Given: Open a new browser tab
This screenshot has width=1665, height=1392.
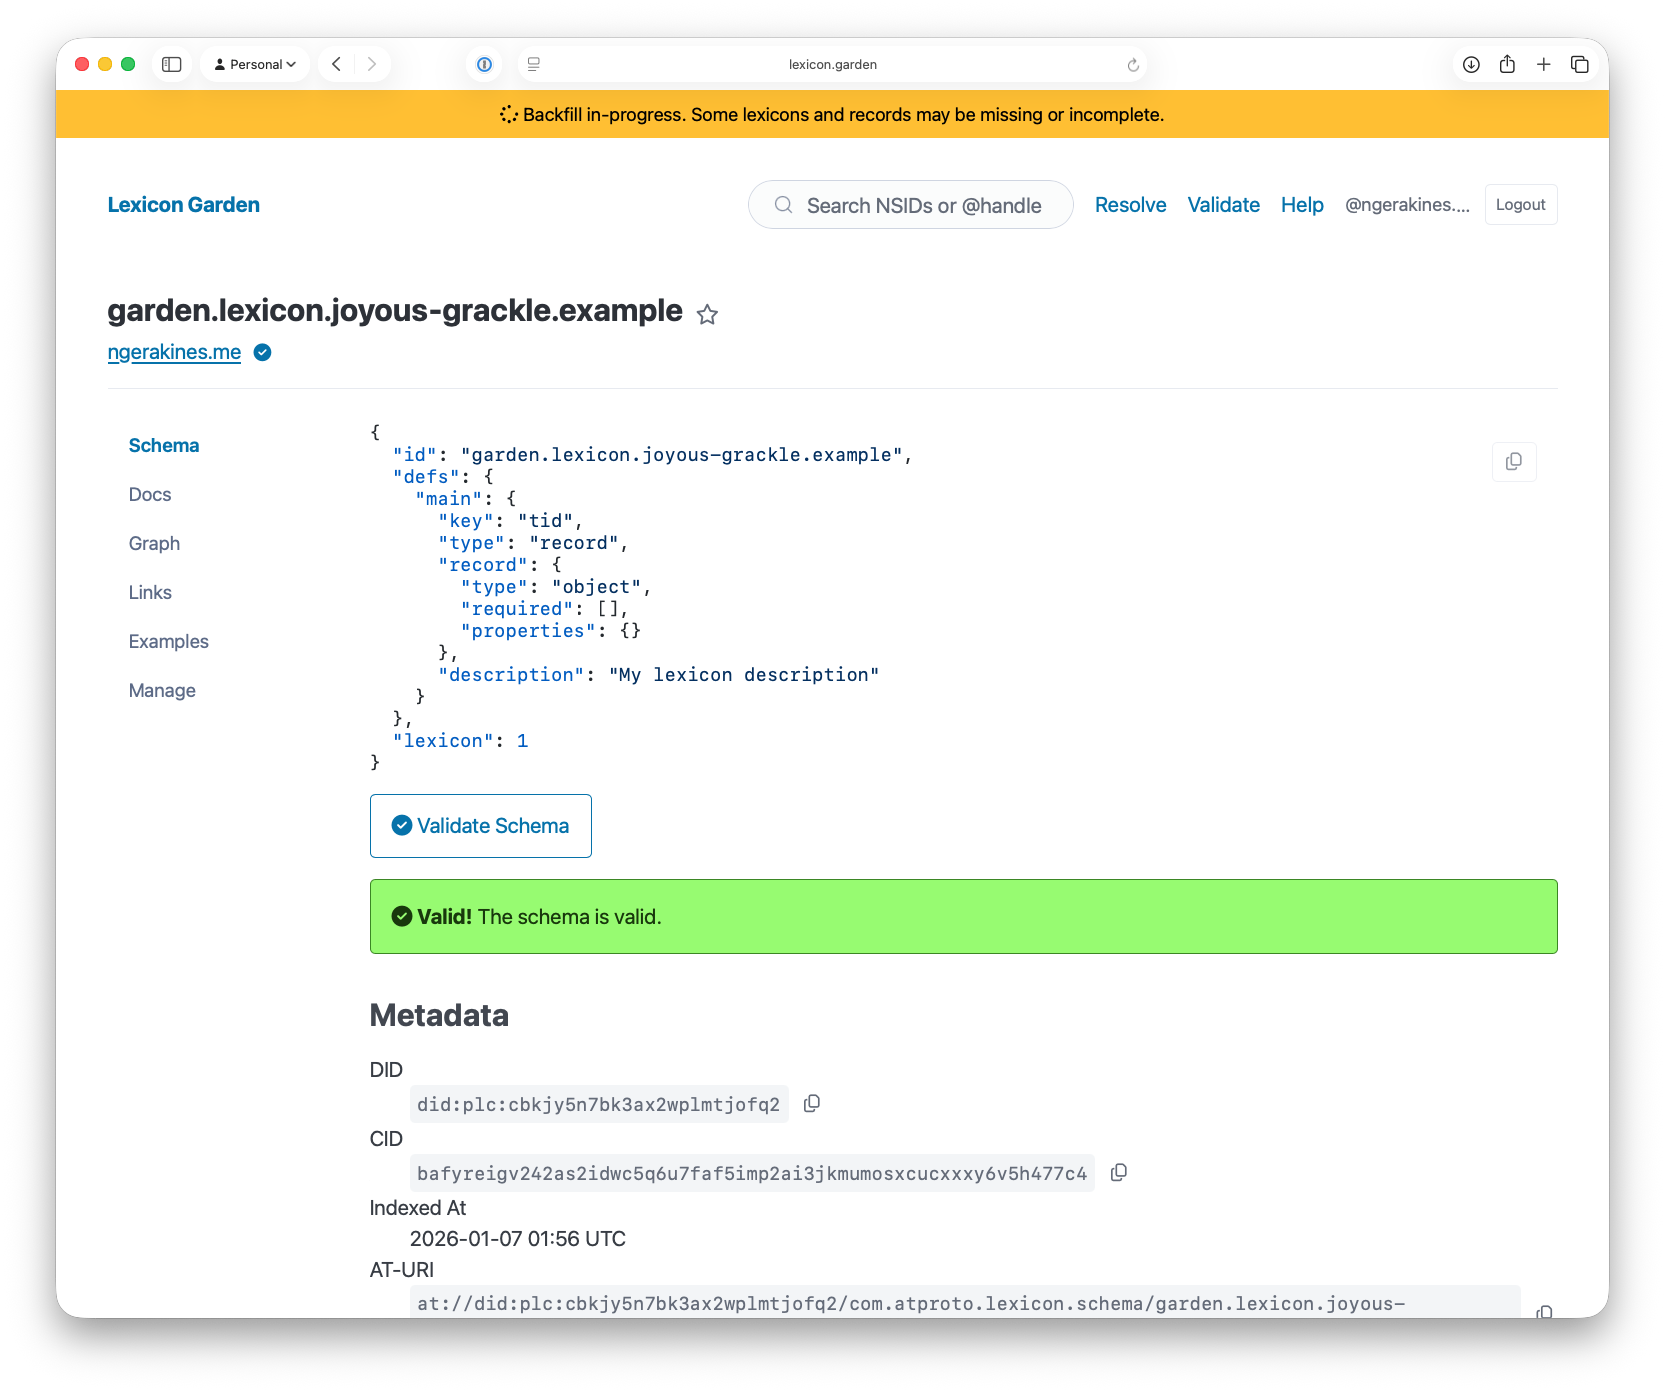Looking at the screenshot, I should click(x=1543, y=64).
